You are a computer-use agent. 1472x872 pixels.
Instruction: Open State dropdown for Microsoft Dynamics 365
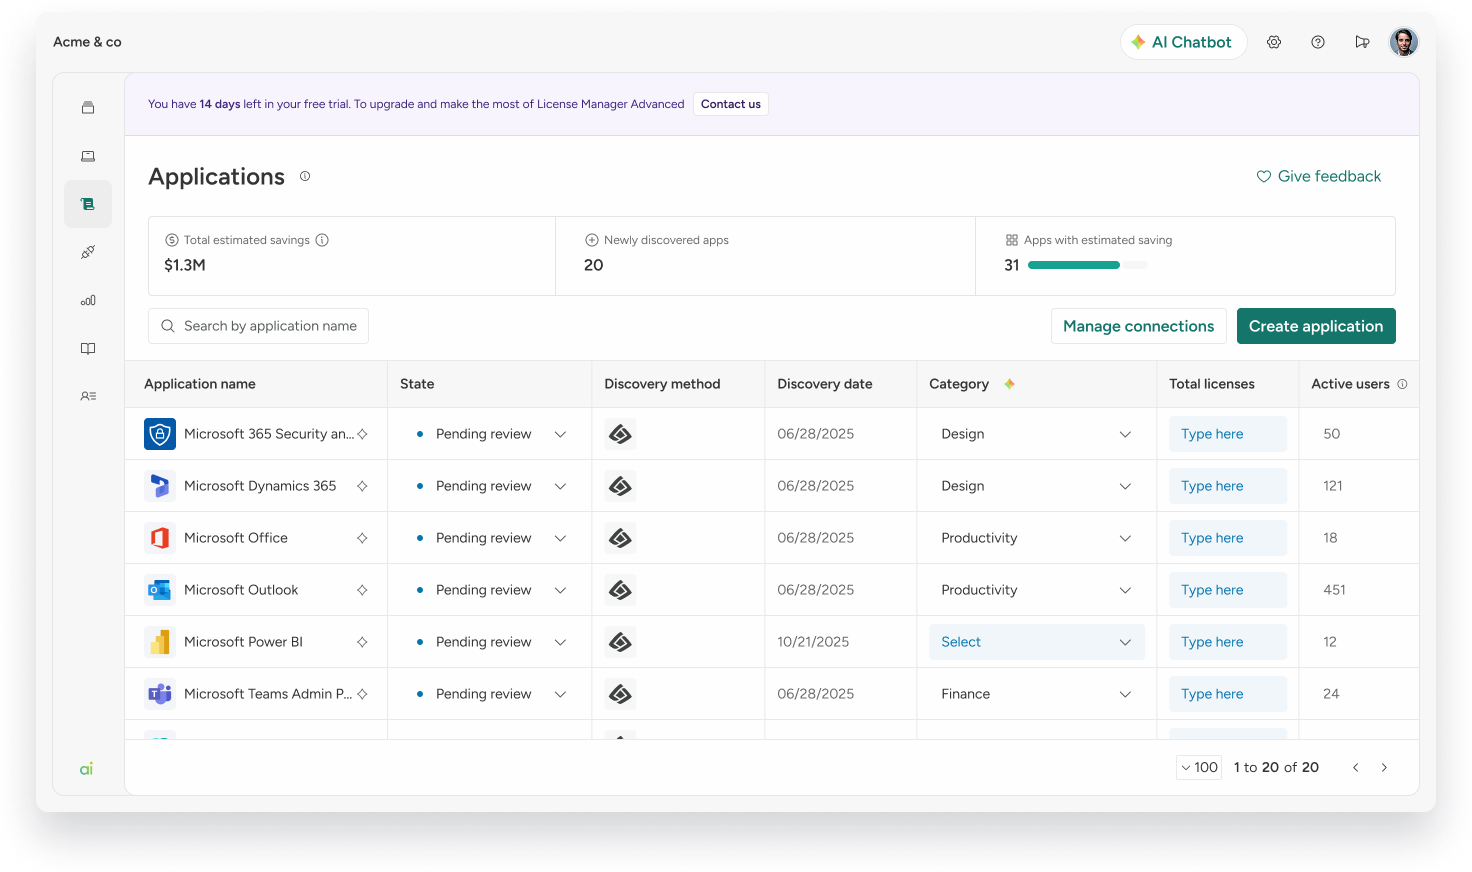490,486
